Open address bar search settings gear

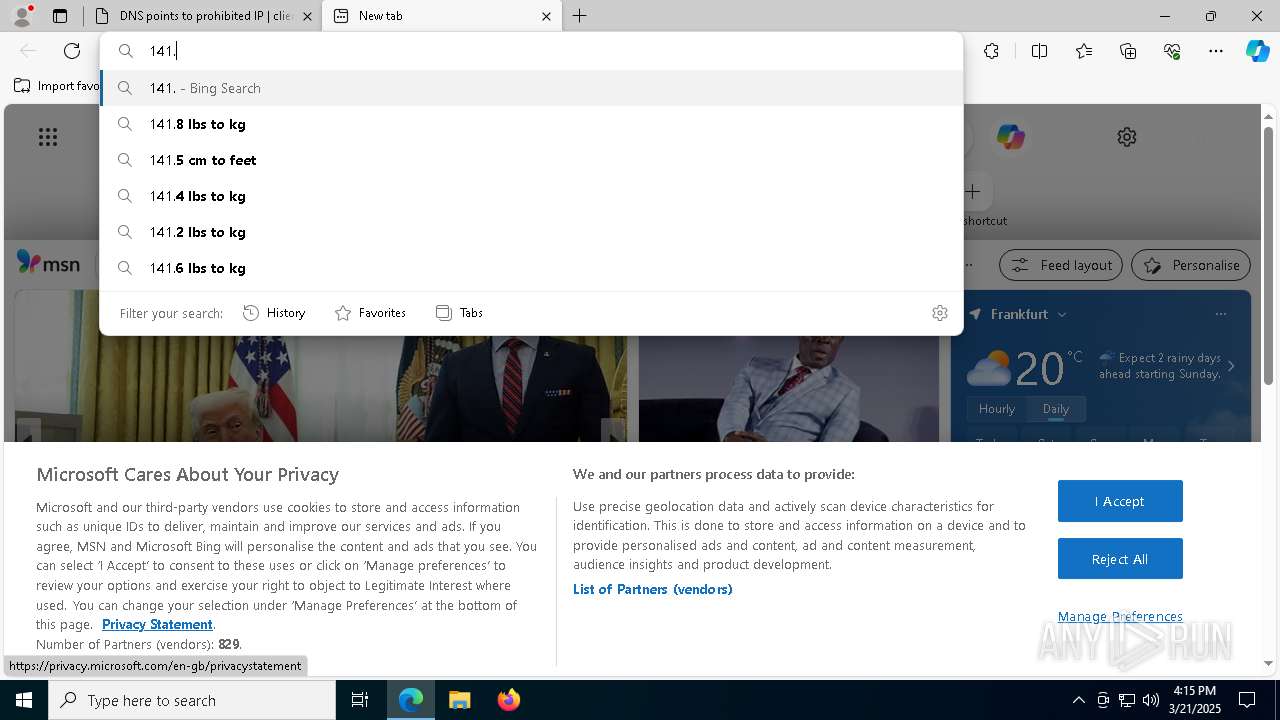940,313
